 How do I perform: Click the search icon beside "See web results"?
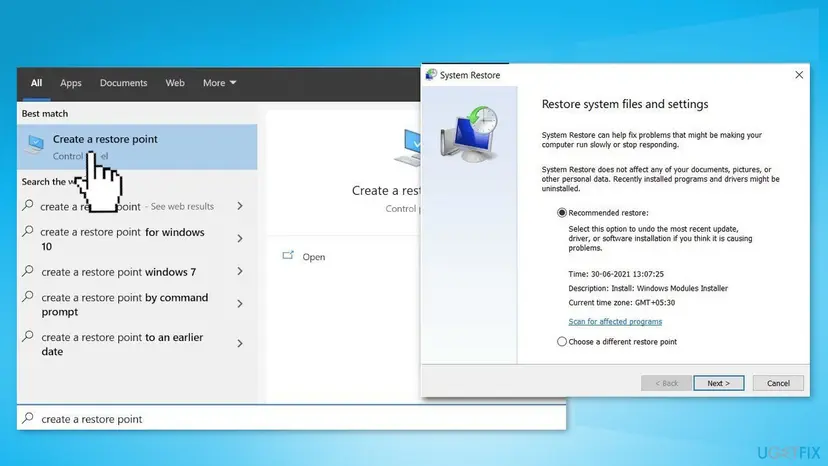point(28,206)
